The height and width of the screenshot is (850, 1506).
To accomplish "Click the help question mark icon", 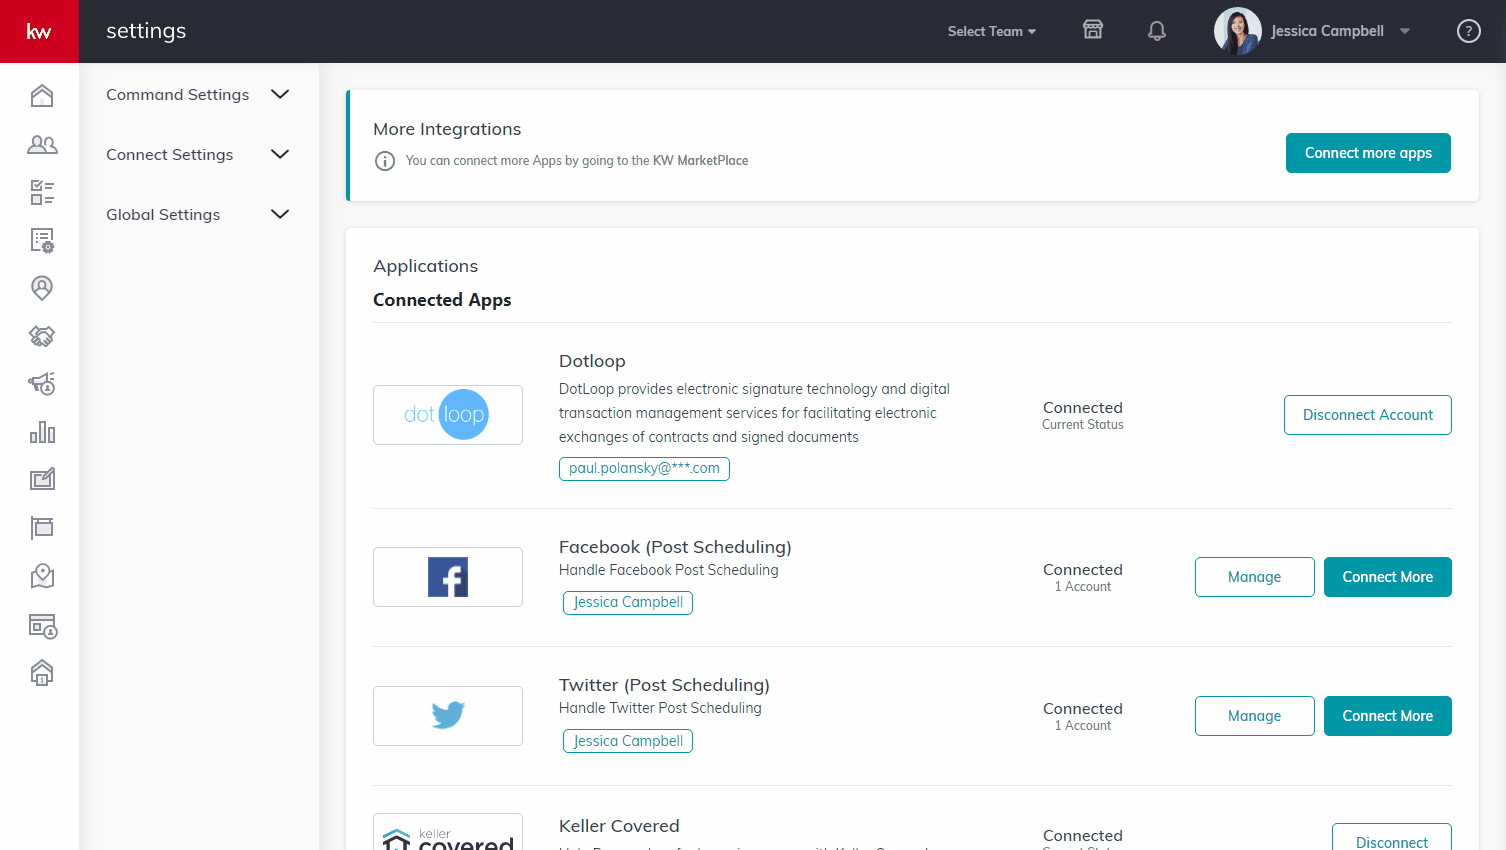I will click(x=1468, y=31).
